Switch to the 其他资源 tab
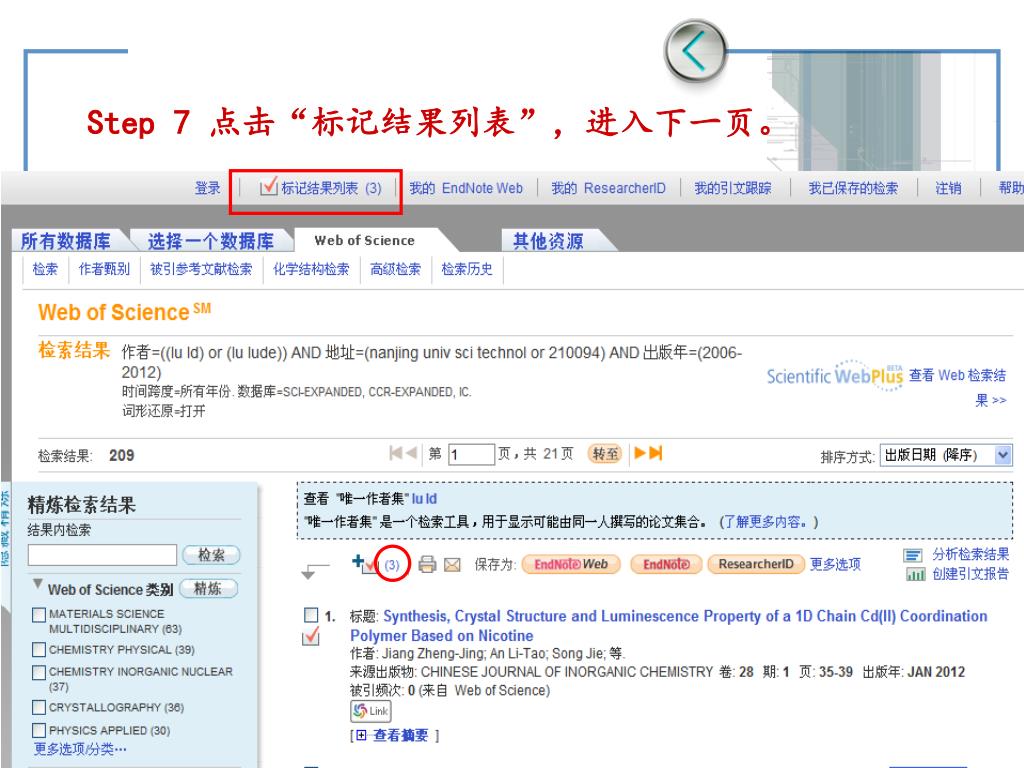Image resolution: width=1024 pixels, height=768 pixels. point(548,241)
